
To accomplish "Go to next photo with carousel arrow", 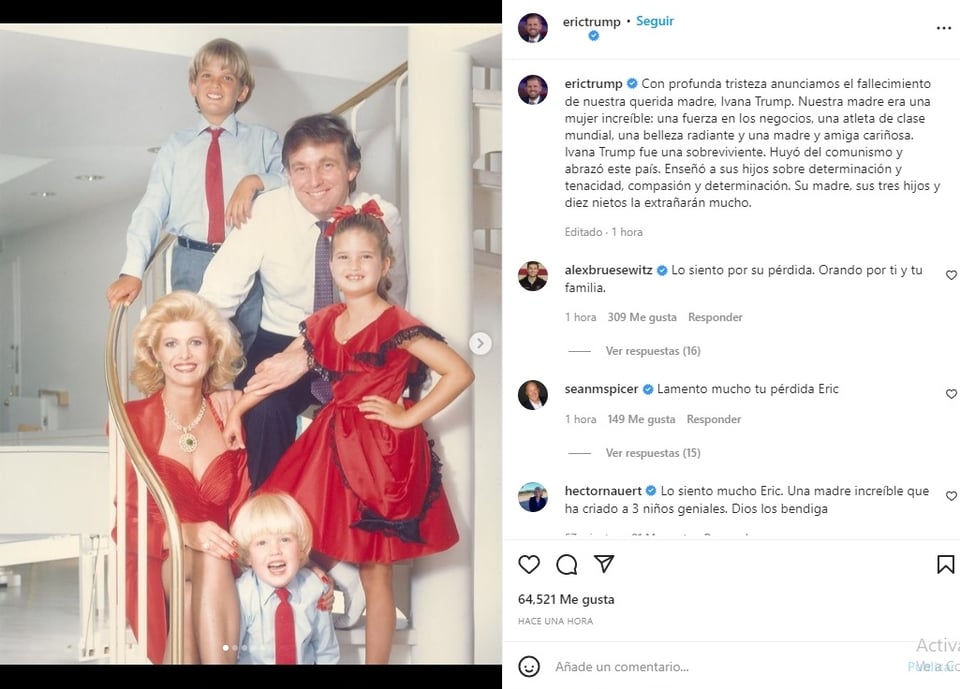I will [x=480, y=344].
